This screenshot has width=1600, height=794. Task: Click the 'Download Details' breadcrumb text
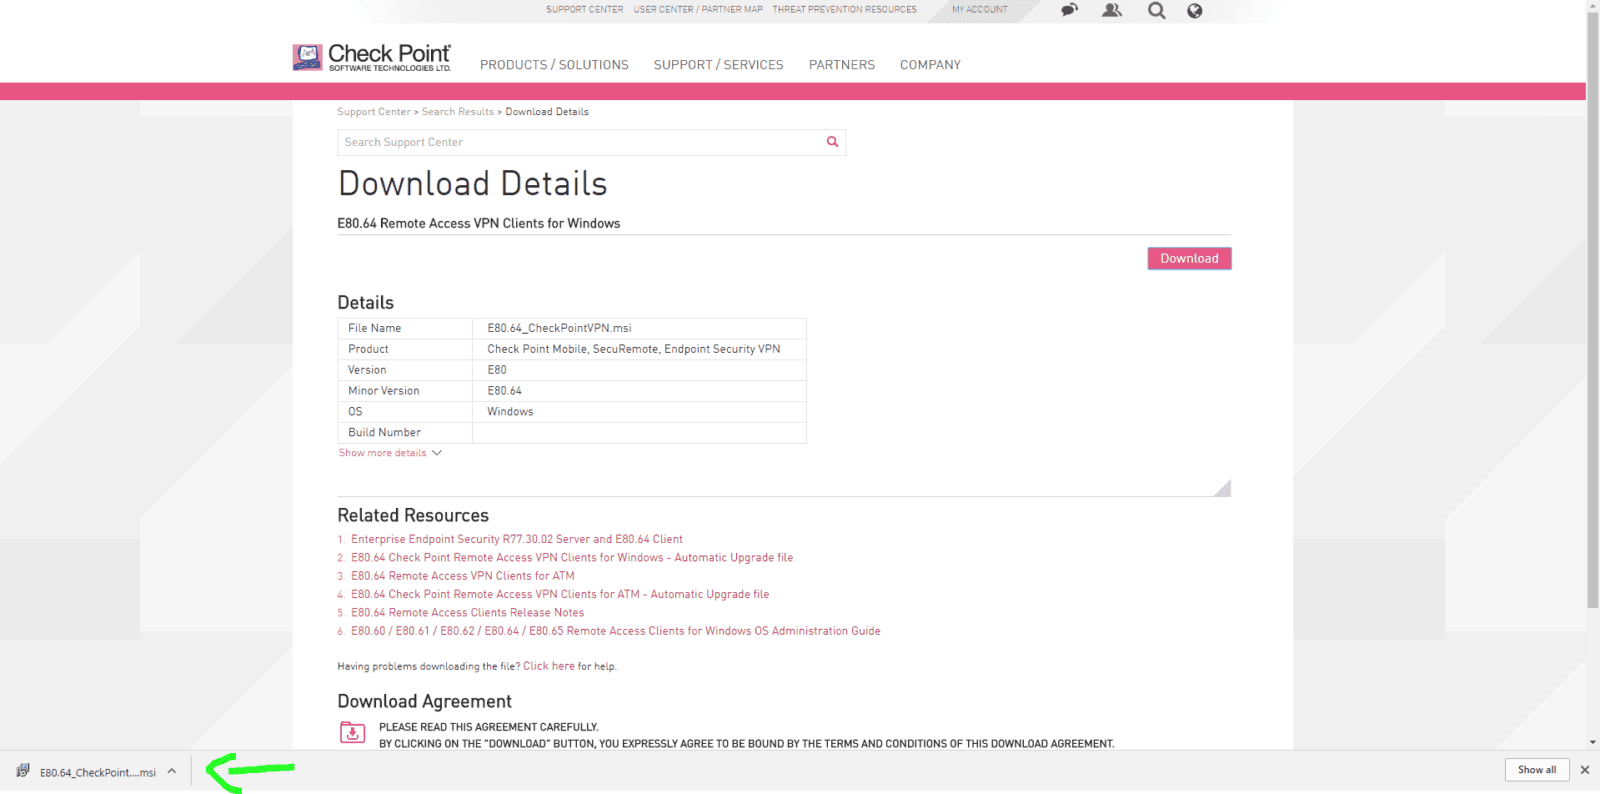tap(547, 112)
